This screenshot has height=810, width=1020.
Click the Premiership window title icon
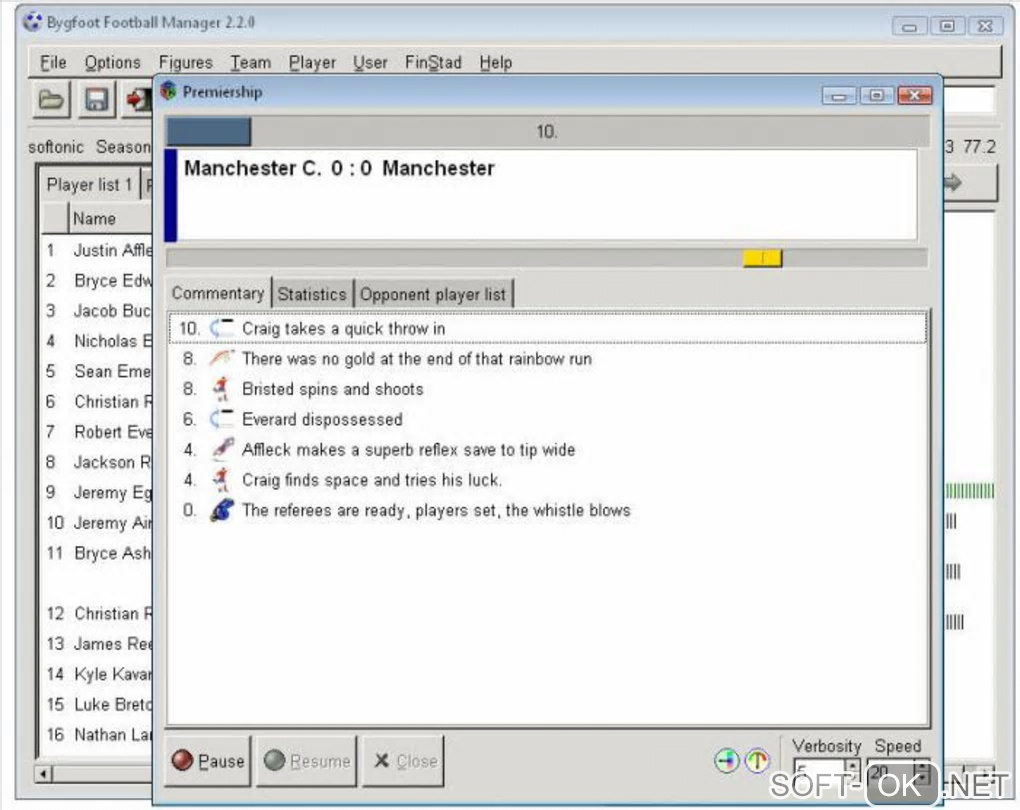pos(169,91)
